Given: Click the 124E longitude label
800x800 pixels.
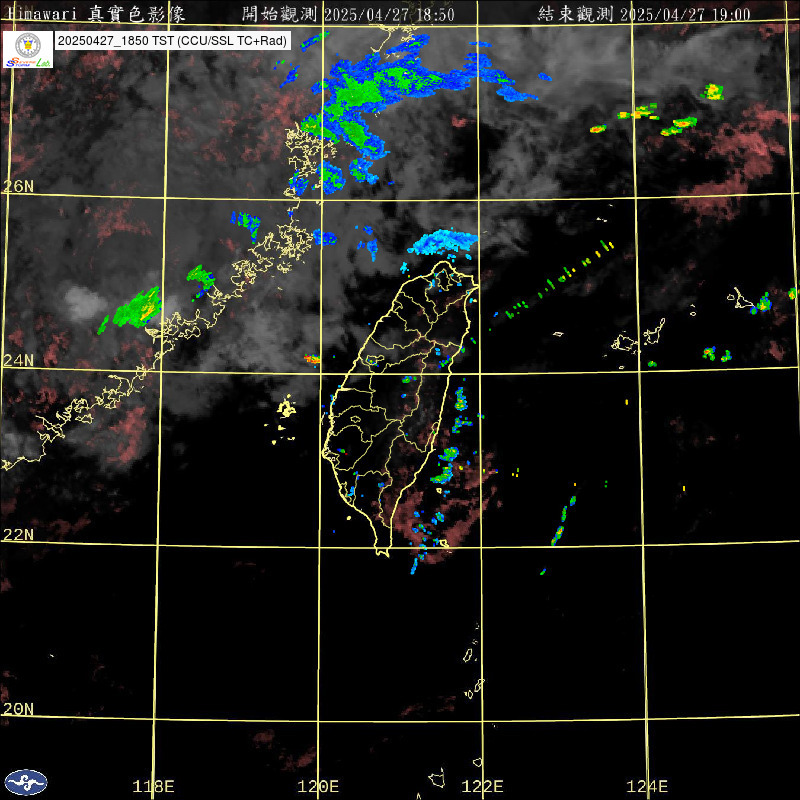Looking at the screenshot, I should pos(647,786).
